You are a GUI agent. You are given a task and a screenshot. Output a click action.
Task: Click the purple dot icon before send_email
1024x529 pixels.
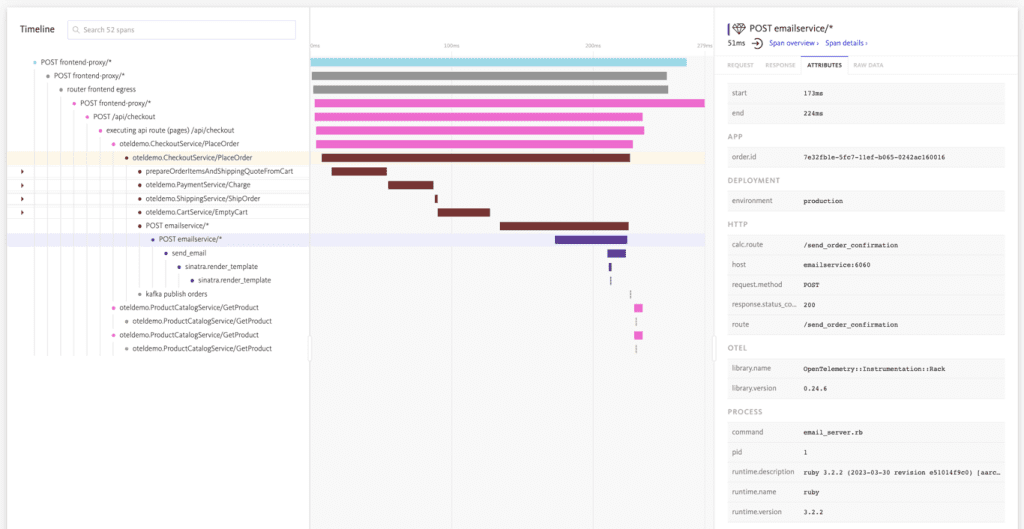click(x=166, y=253)
